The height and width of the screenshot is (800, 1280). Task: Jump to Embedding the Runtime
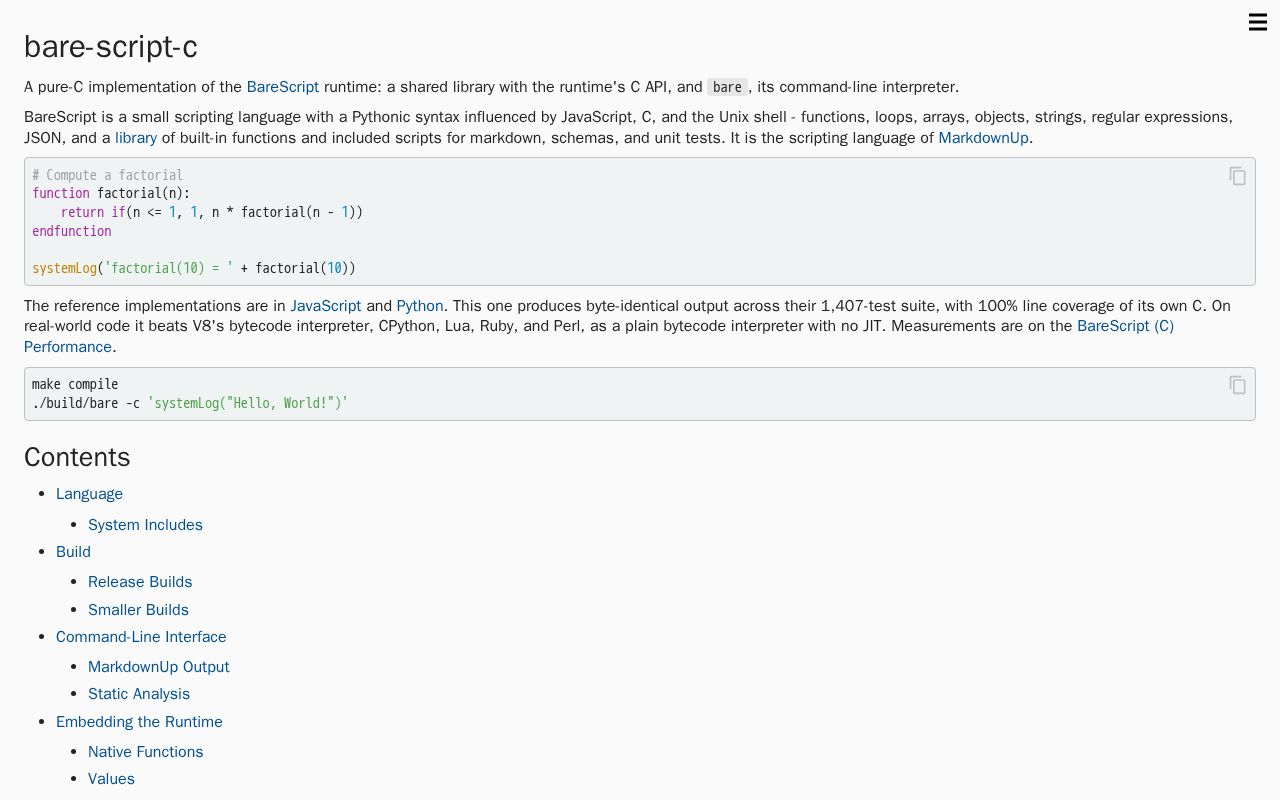pyautogui.click(x=139, y=722)
